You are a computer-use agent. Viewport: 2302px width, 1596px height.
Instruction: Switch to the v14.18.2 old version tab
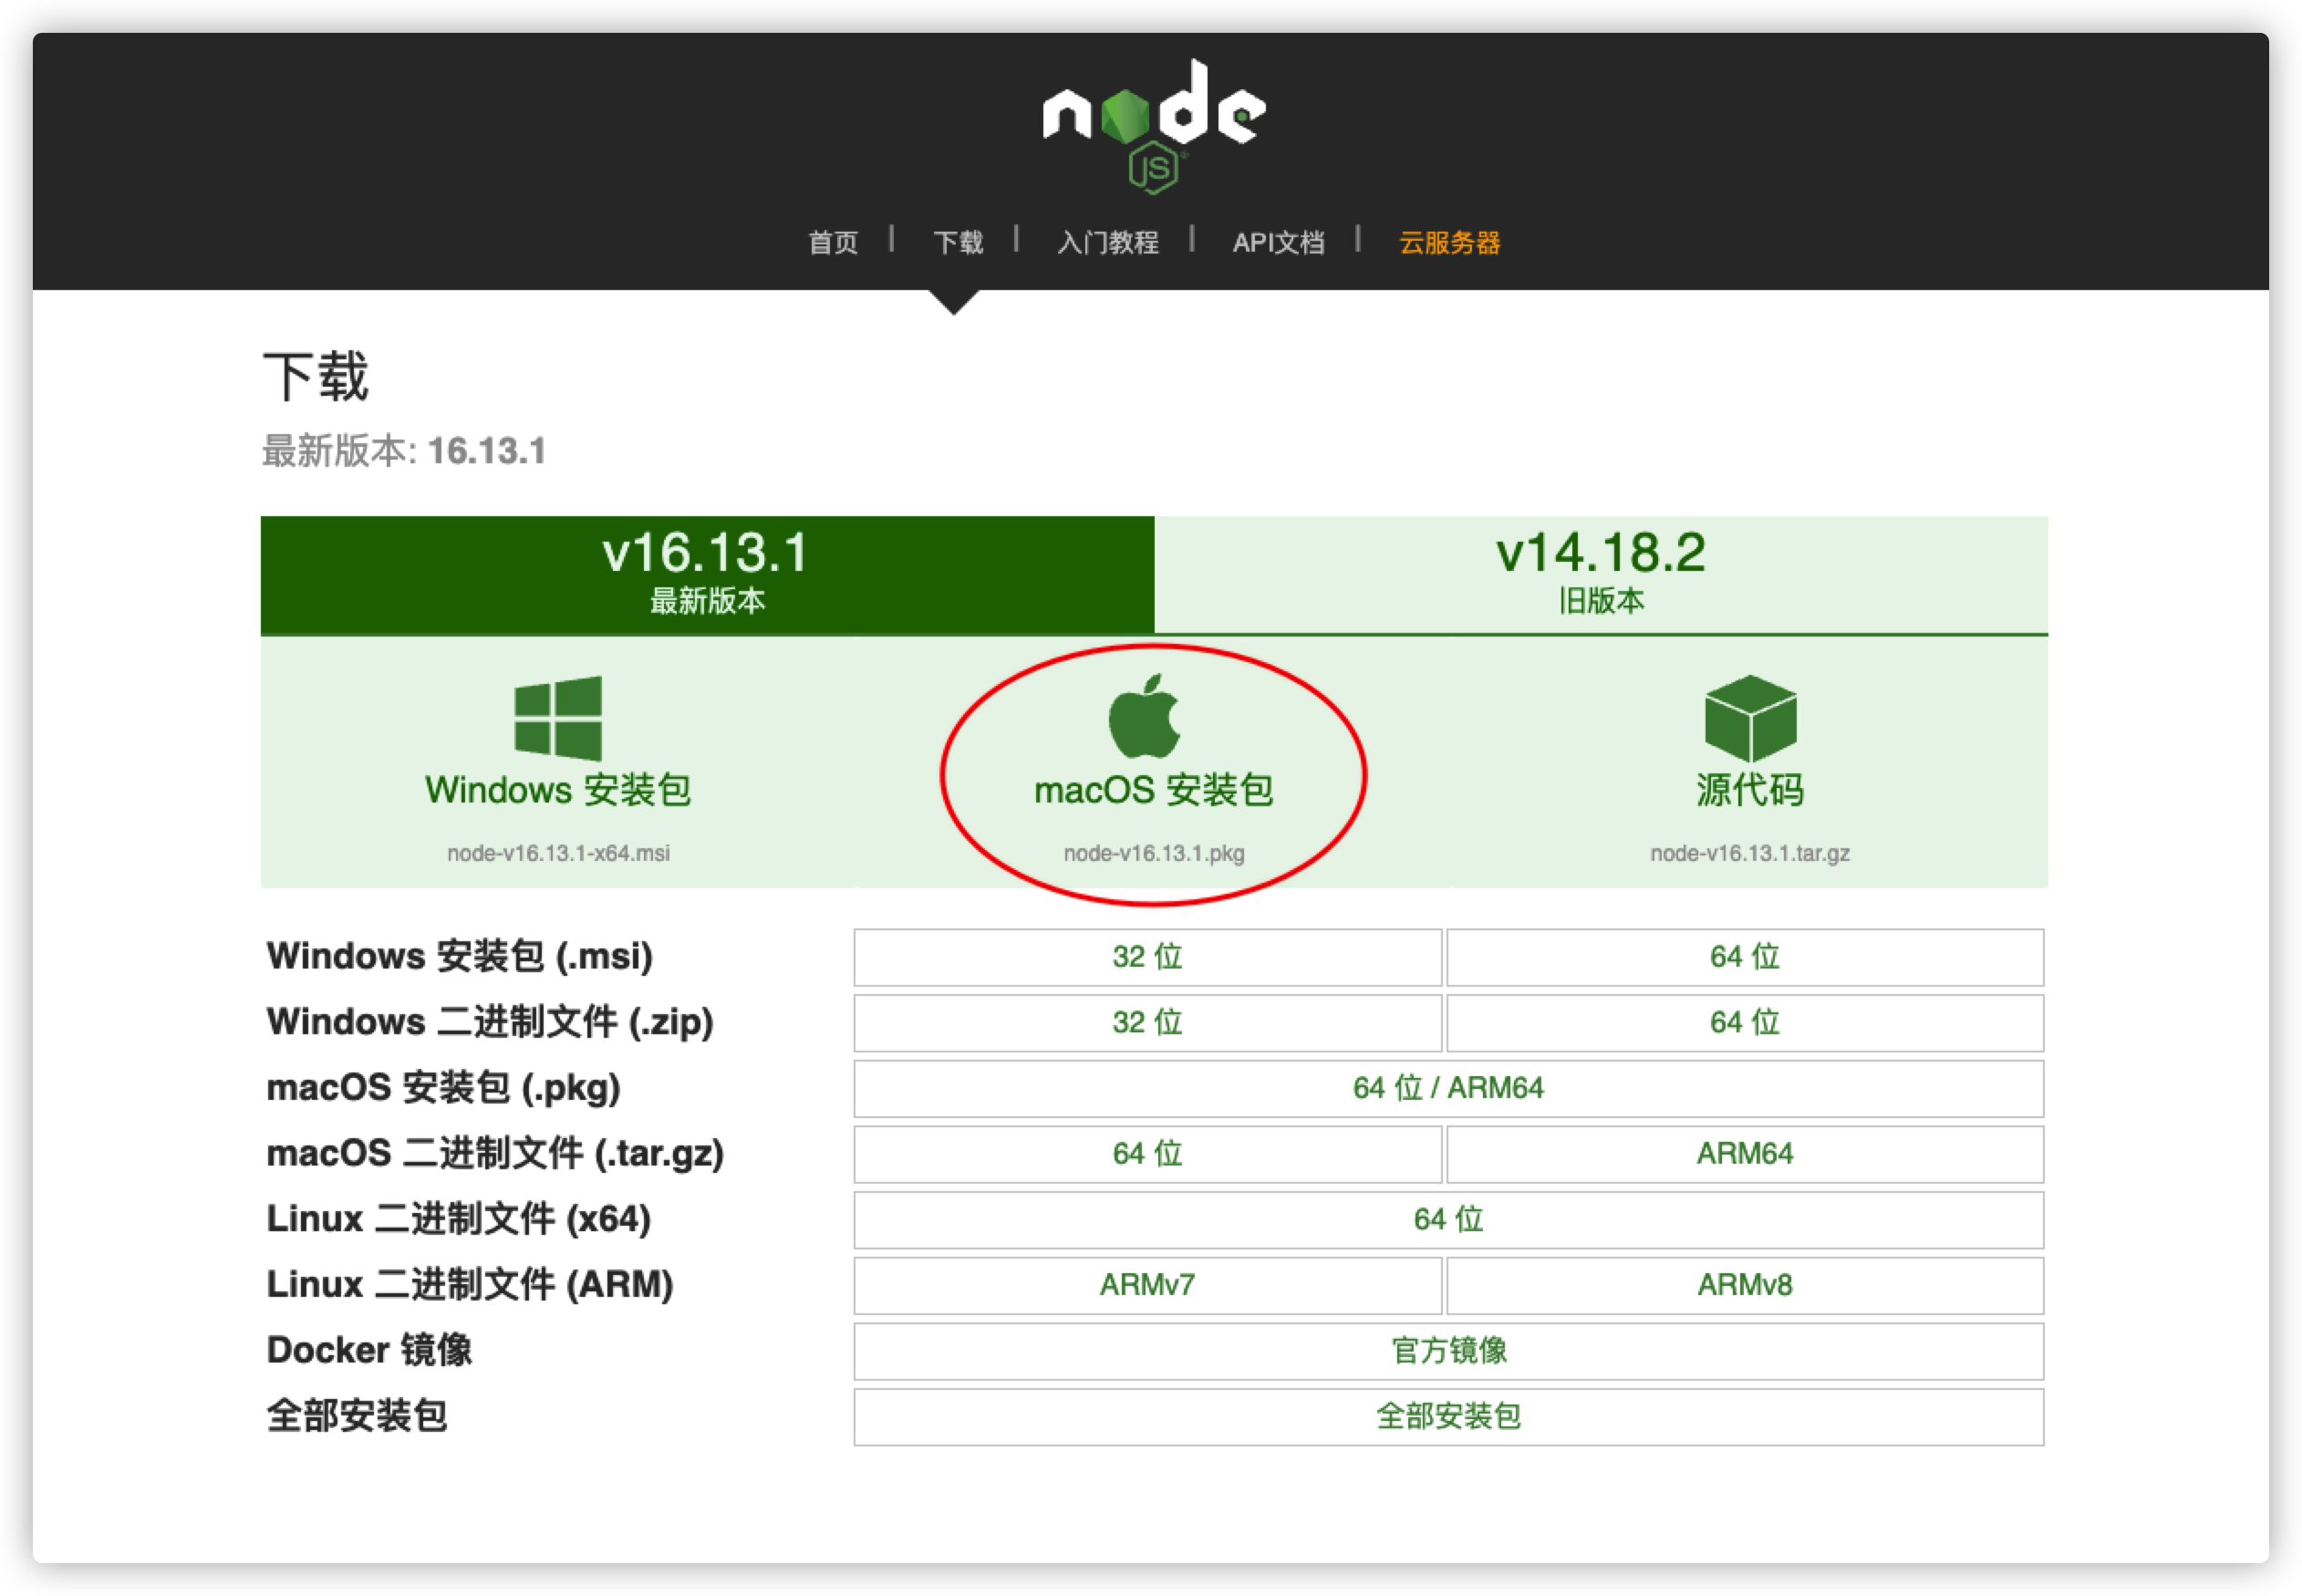coord(1600,574)
